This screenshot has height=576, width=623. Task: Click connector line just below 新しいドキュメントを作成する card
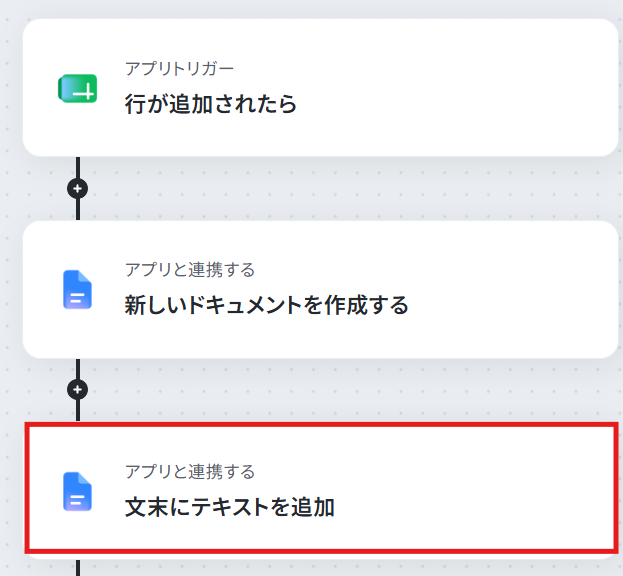pyautogui.click(x=78, y=369)
